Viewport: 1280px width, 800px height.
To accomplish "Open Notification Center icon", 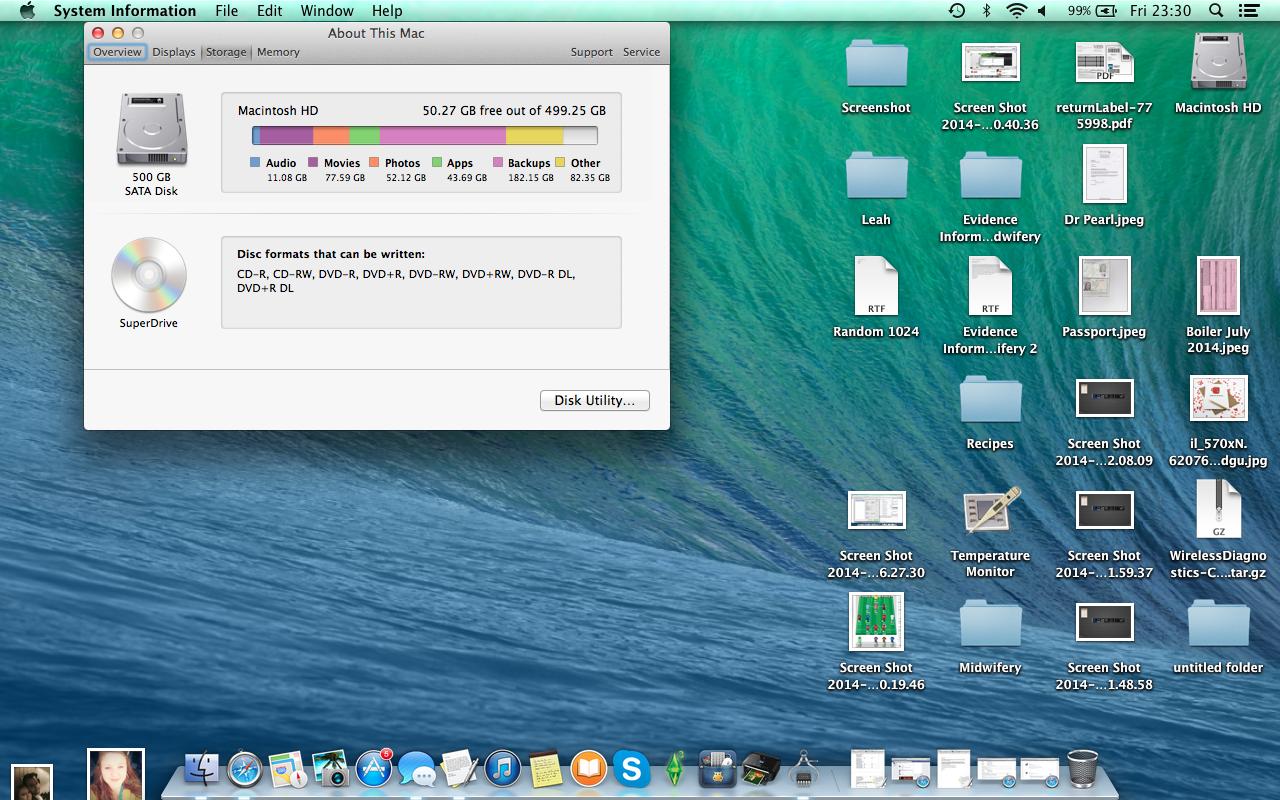I will pos(1247,11).
